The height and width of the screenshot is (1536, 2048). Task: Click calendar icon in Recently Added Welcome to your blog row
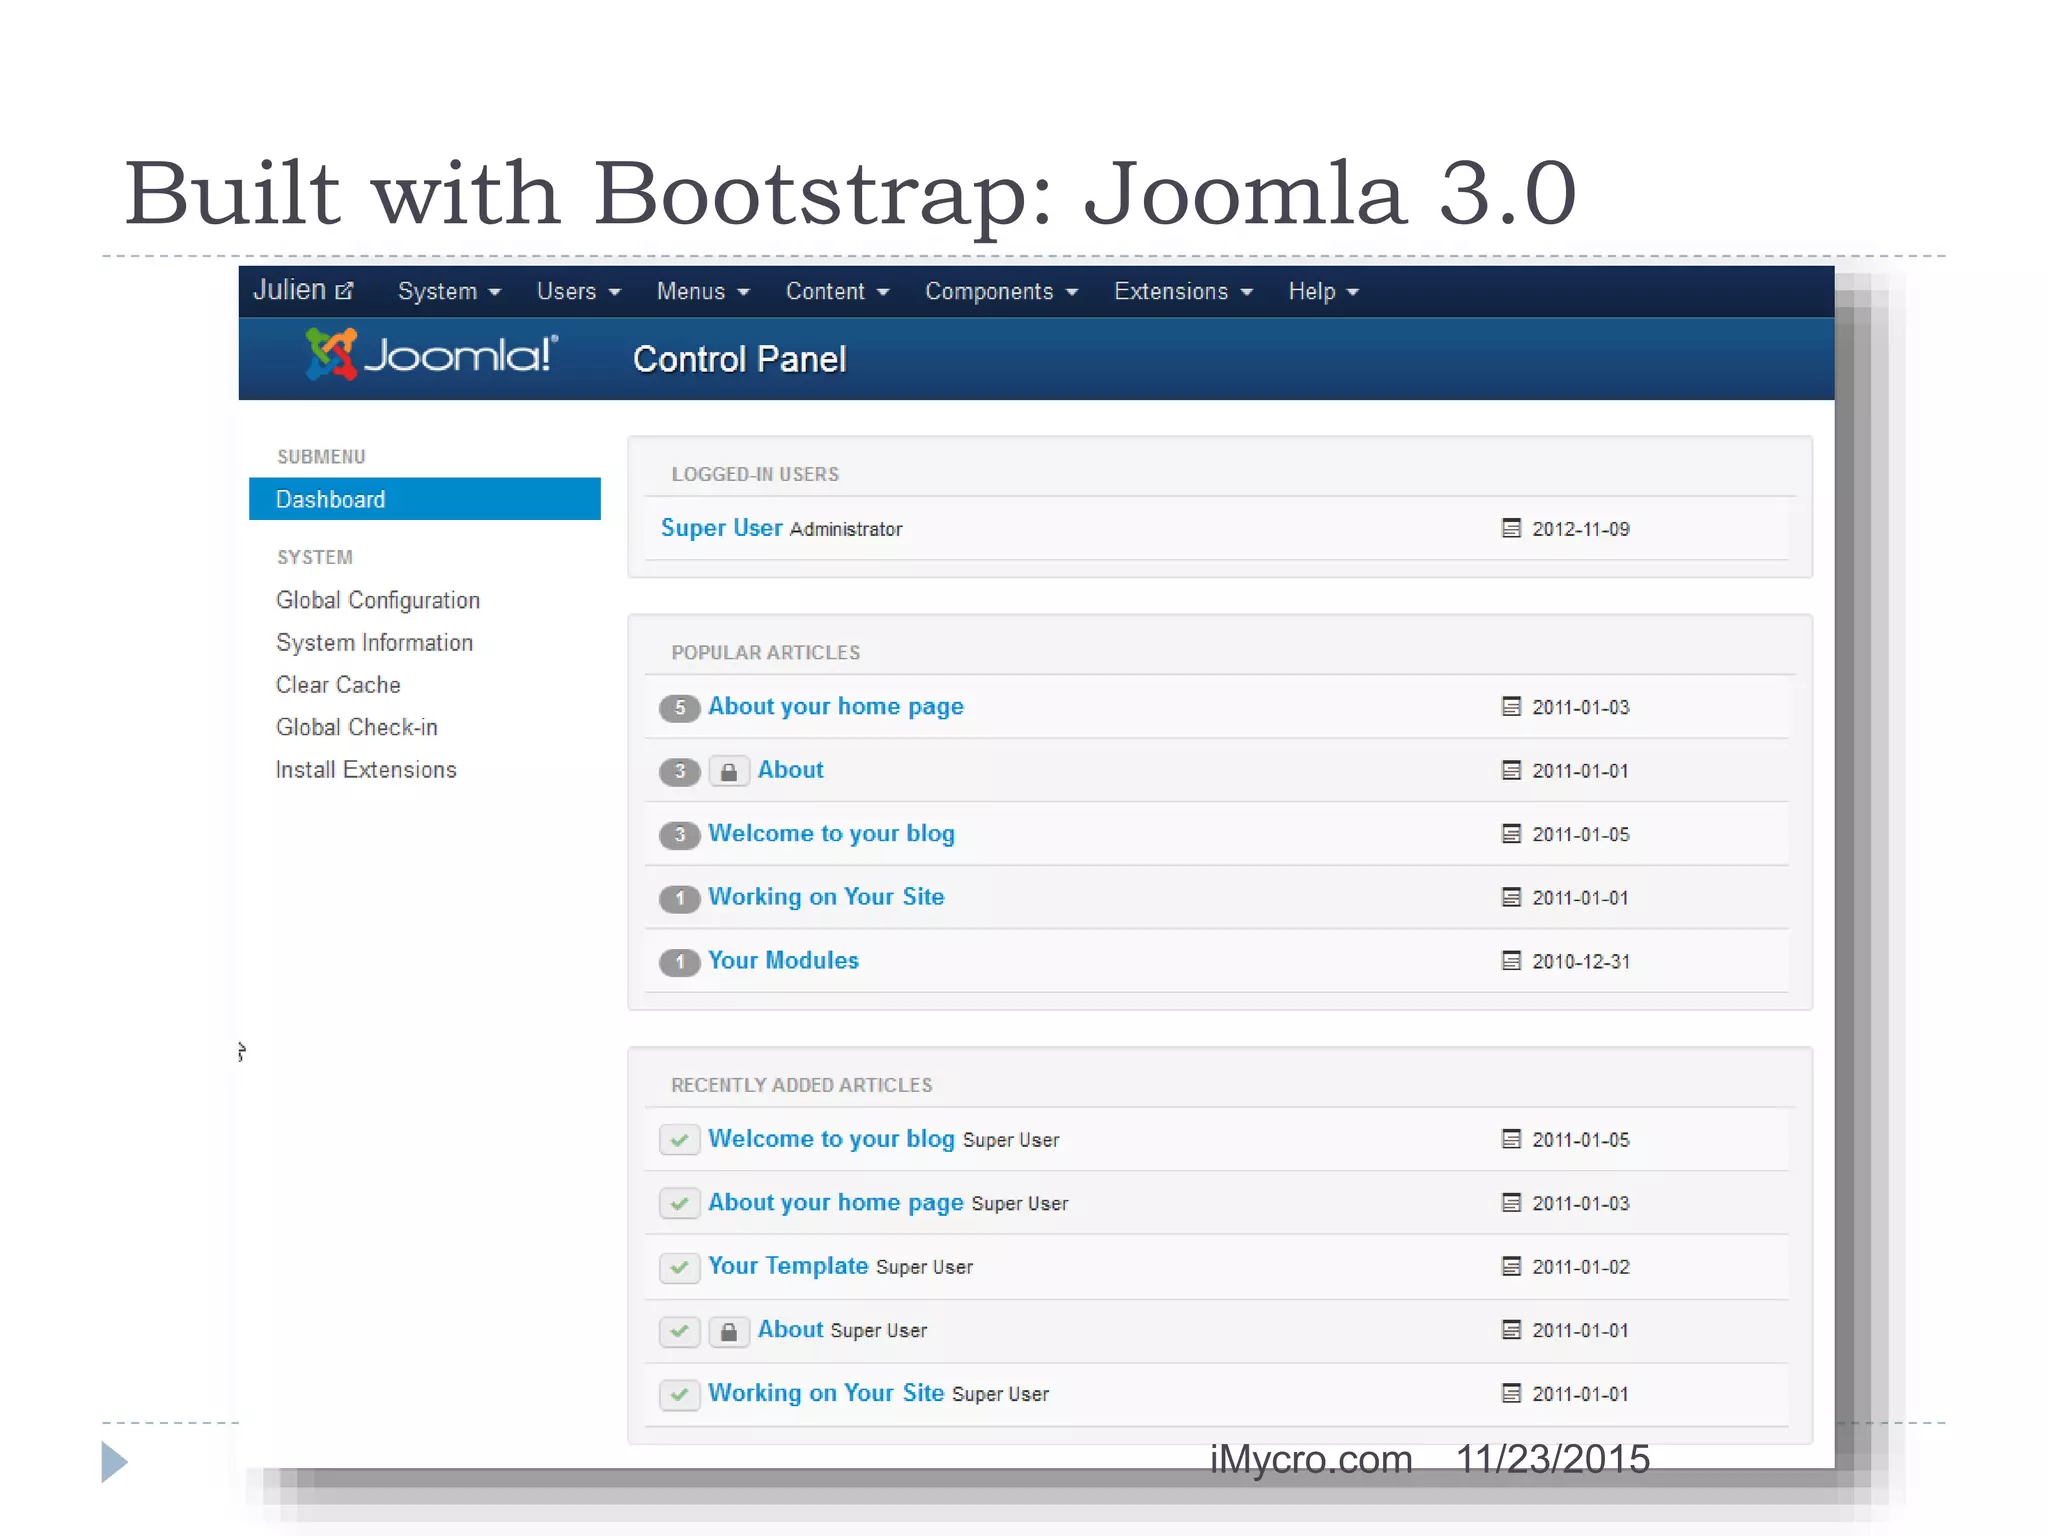click(x=1511, y=1139)
